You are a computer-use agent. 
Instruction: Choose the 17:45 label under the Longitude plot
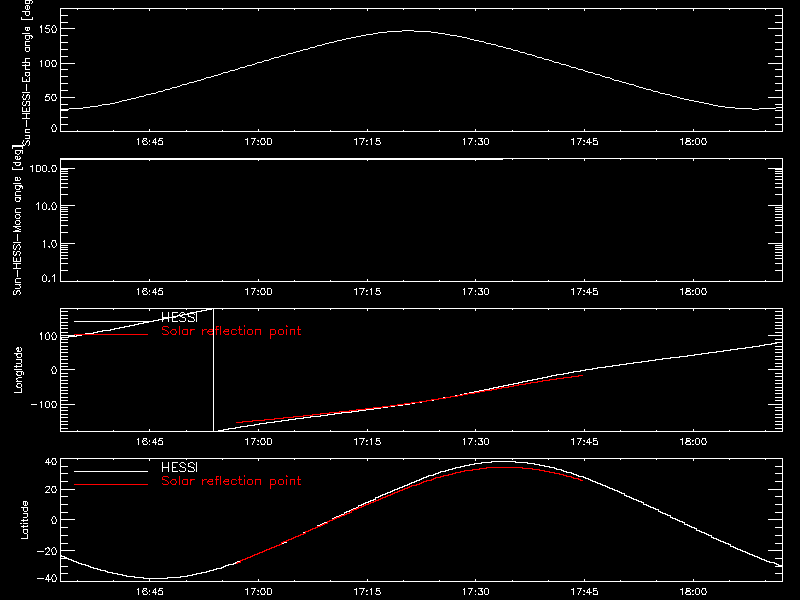coord(584,442)
